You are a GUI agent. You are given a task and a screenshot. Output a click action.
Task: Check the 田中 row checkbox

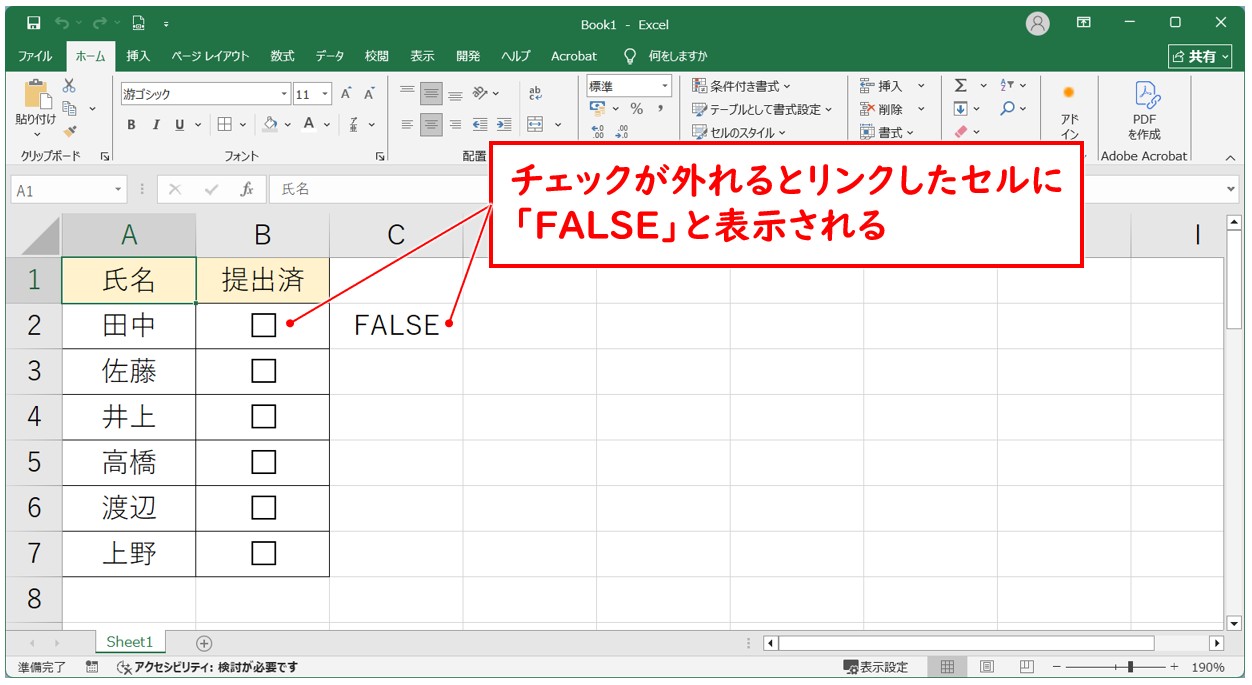263,325
